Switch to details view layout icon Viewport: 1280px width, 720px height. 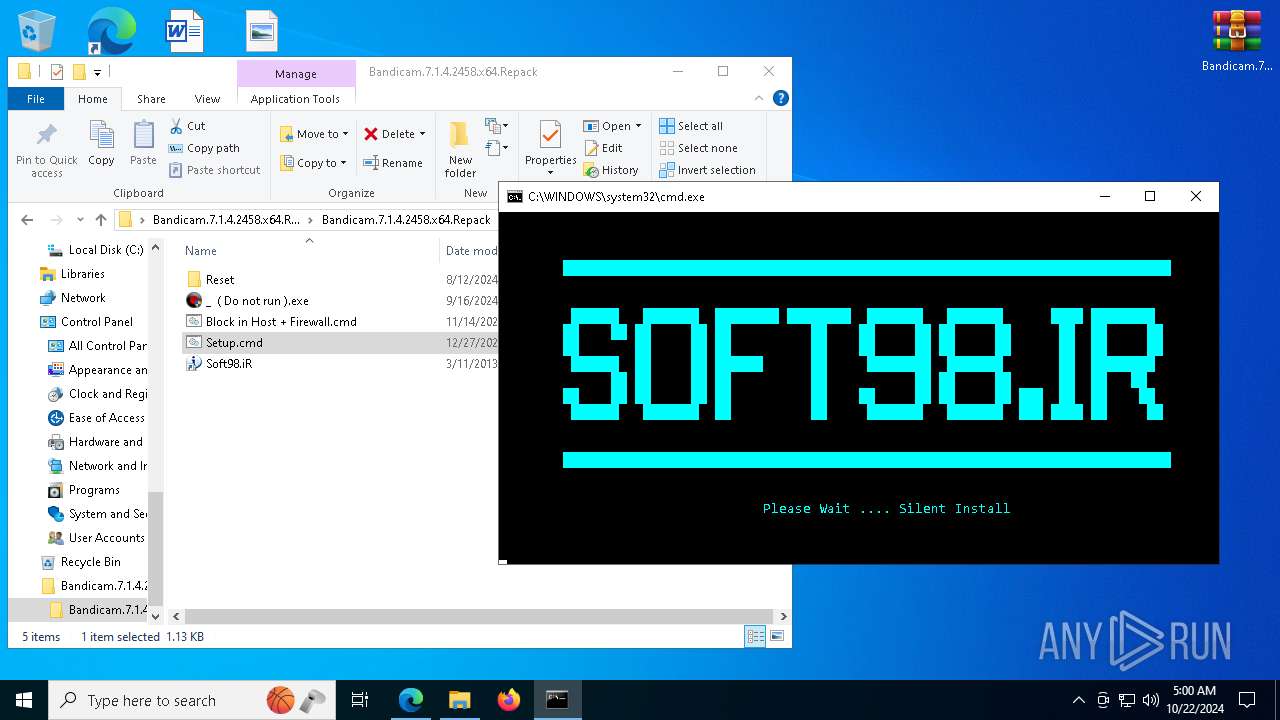(755, 636)
